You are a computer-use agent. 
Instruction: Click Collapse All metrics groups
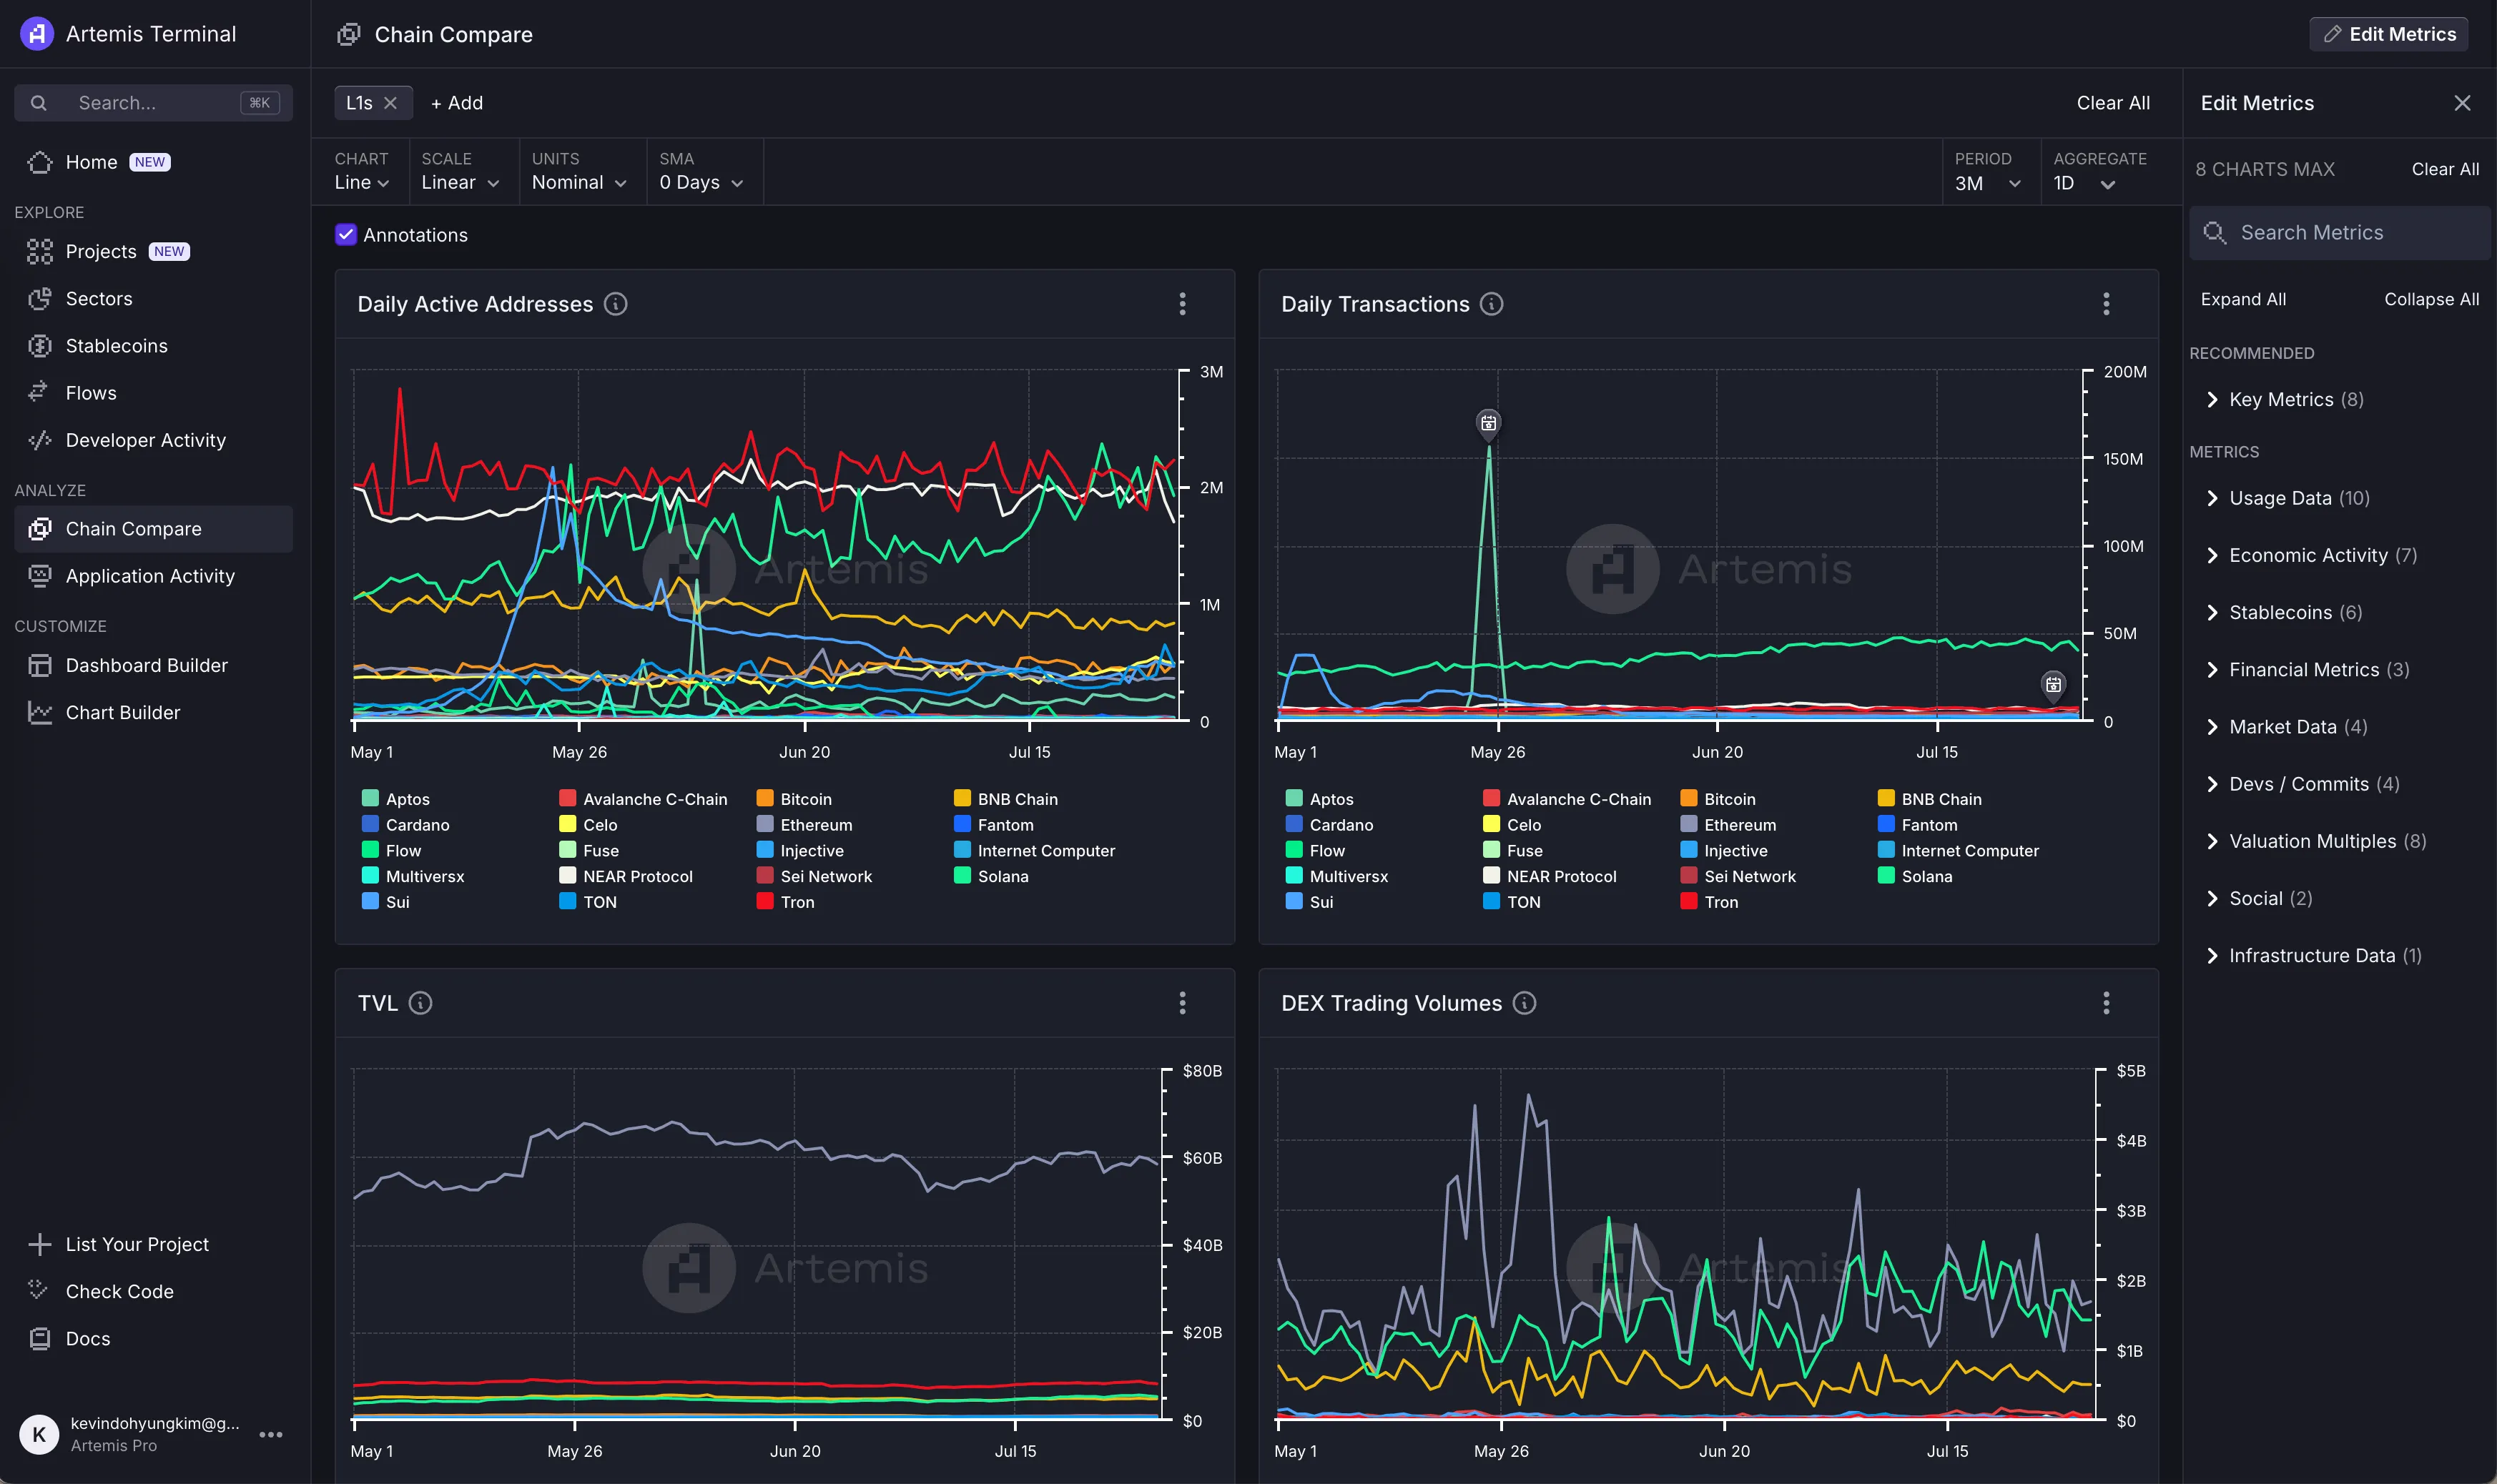(2431, 299)
